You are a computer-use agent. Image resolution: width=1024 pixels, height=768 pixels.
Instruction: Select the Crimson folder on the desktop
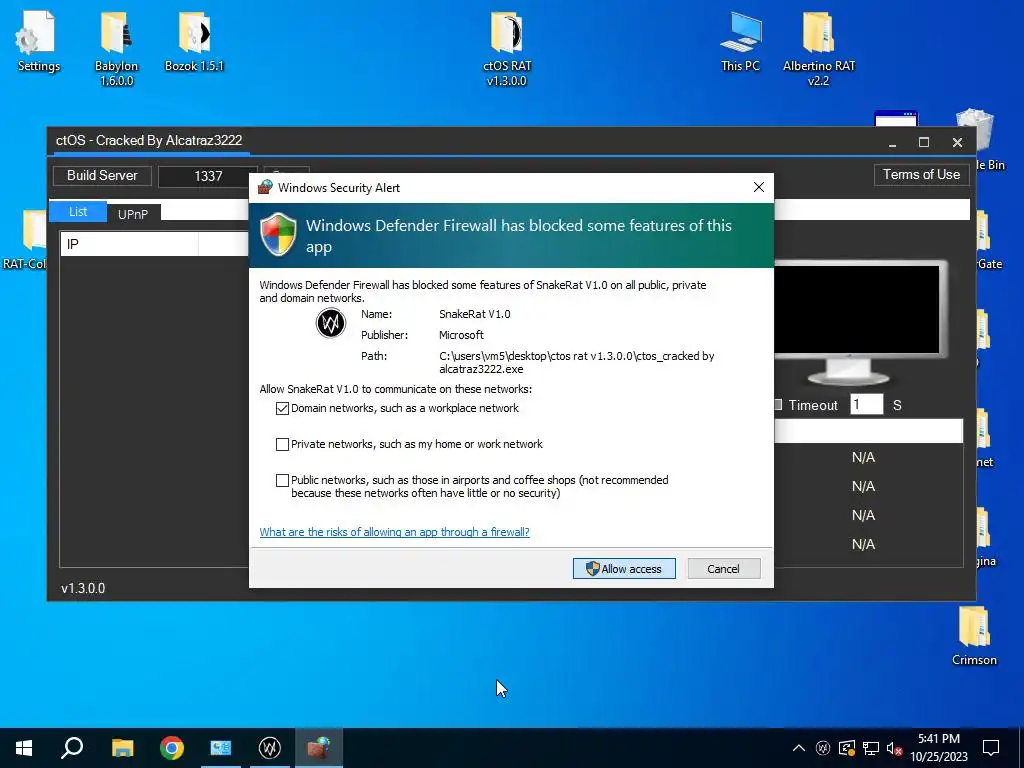click(974, 636)
